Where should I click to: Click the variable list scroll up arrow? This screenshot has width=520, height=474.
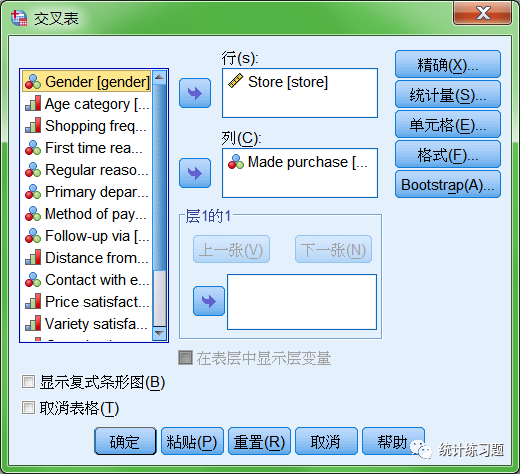159,77
